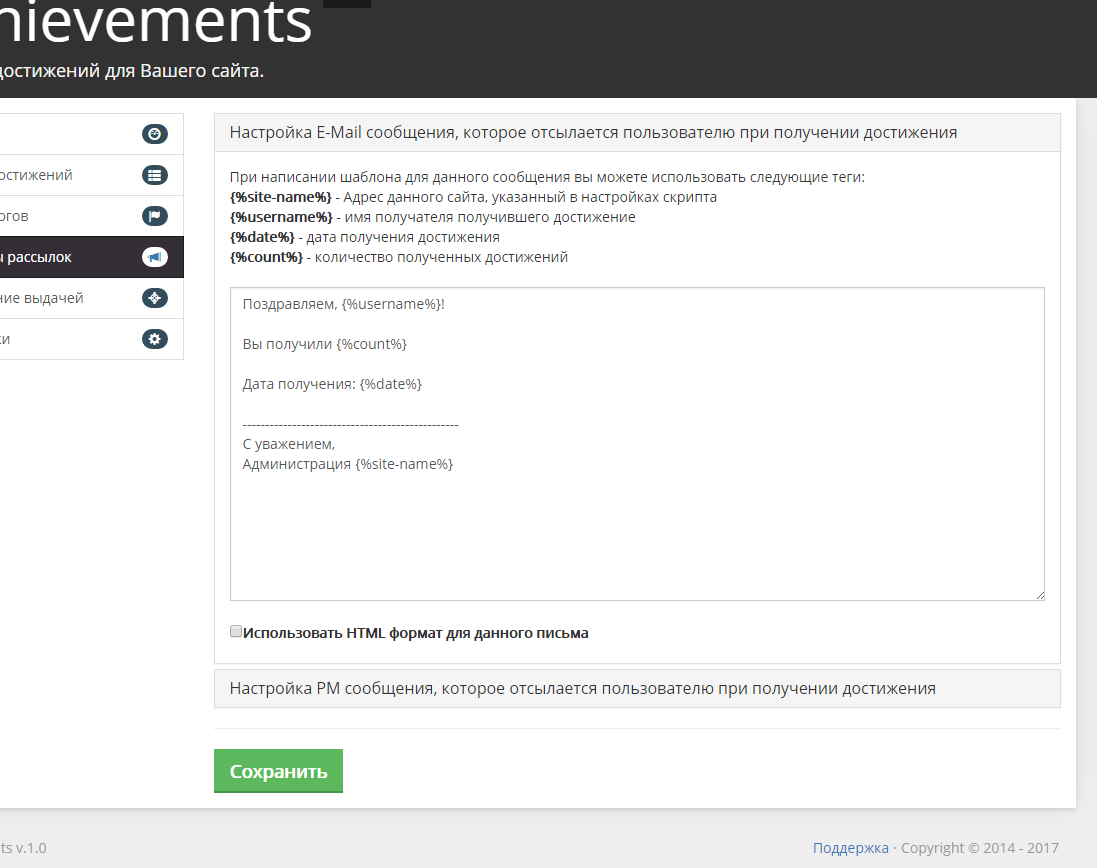Open the "огов" sidebar menu item
The width and height of the screenshot is (1097, 868).
click(21, 216)
